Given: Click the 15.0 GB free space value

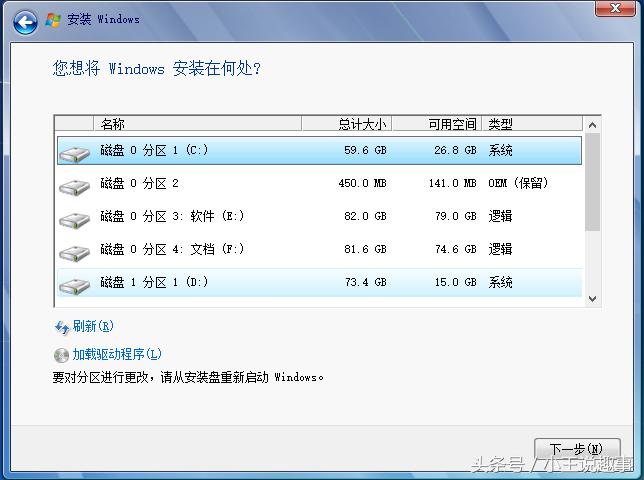Looking at the screenshot, I should 455,282.
